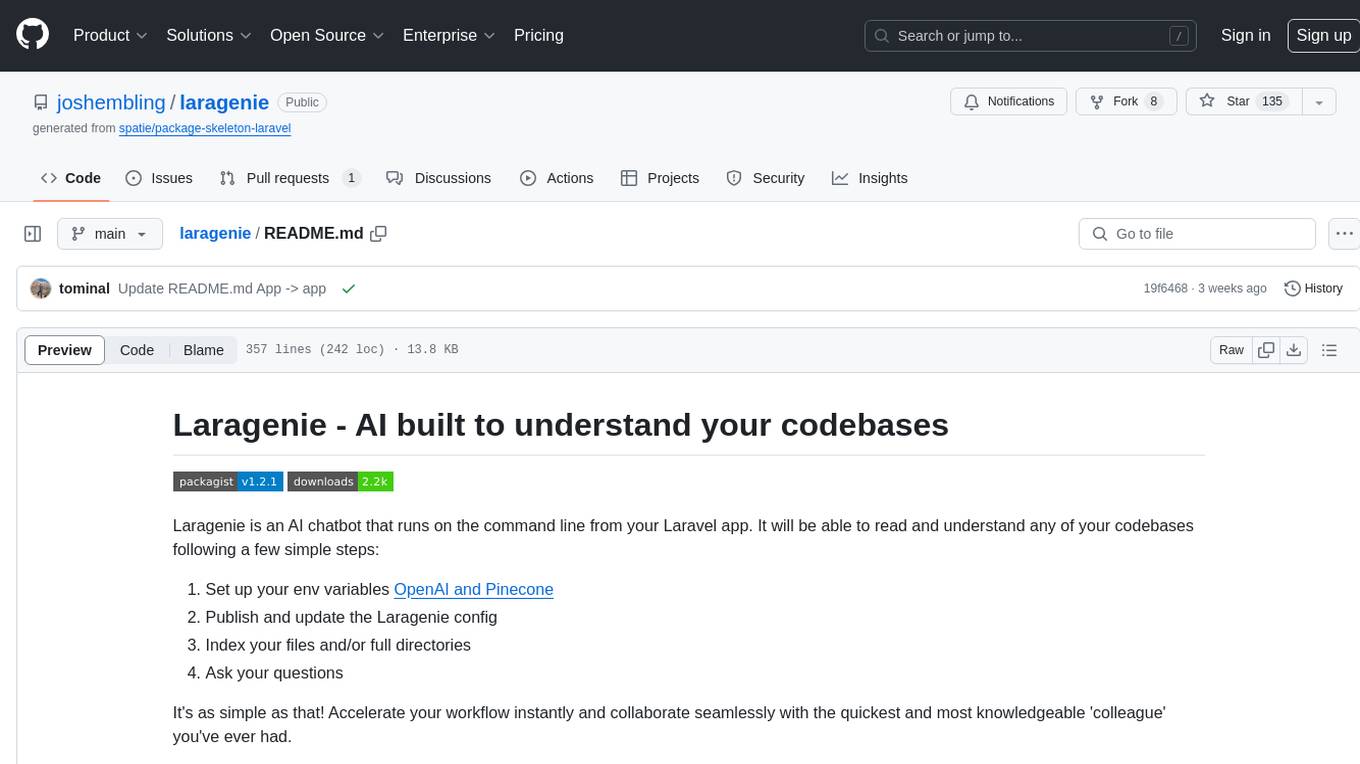The height and width of the screenshot is (764, 1360).
Task: Expand the Enterprise menu
Action: (x=449, y=35)
